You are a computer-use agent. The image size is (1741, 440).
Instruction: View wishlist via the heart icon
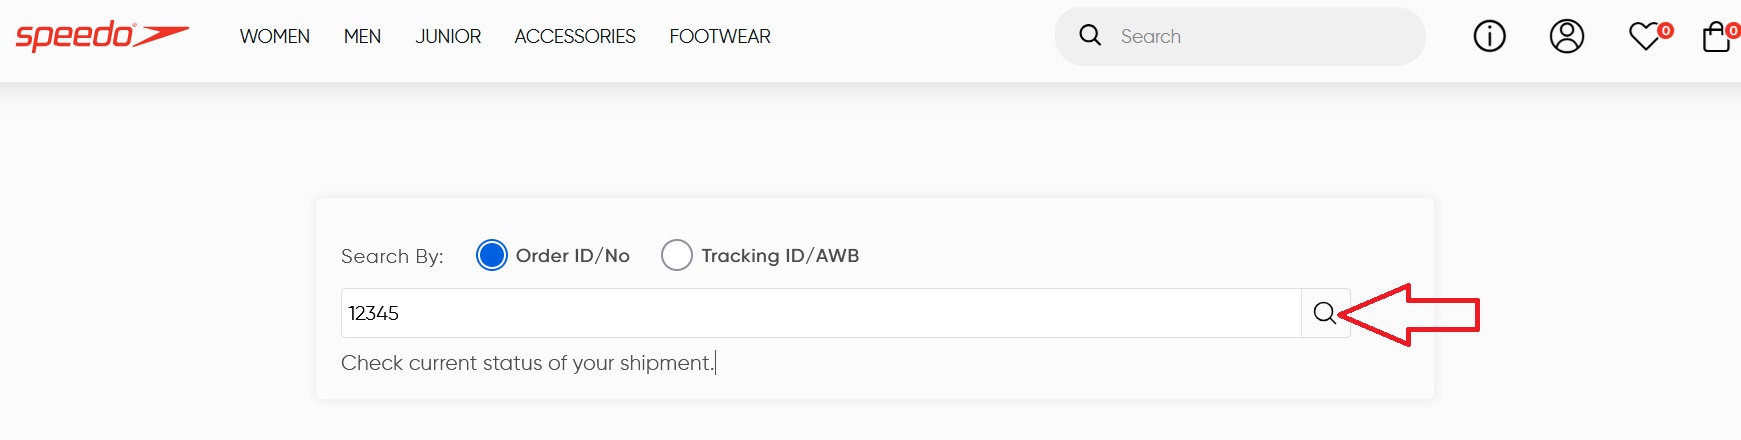(x=1643, y=38)
